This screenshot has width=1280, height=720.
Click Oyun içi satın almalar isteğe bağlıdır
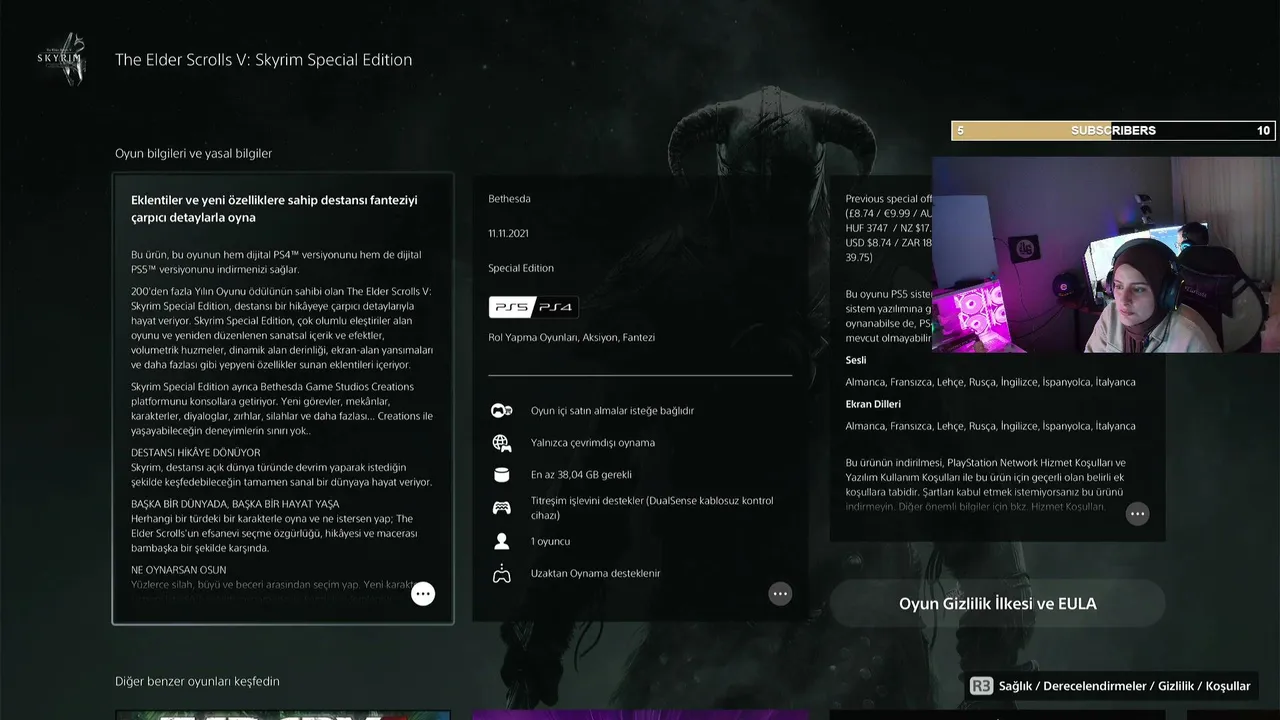[x=612, y=411]
